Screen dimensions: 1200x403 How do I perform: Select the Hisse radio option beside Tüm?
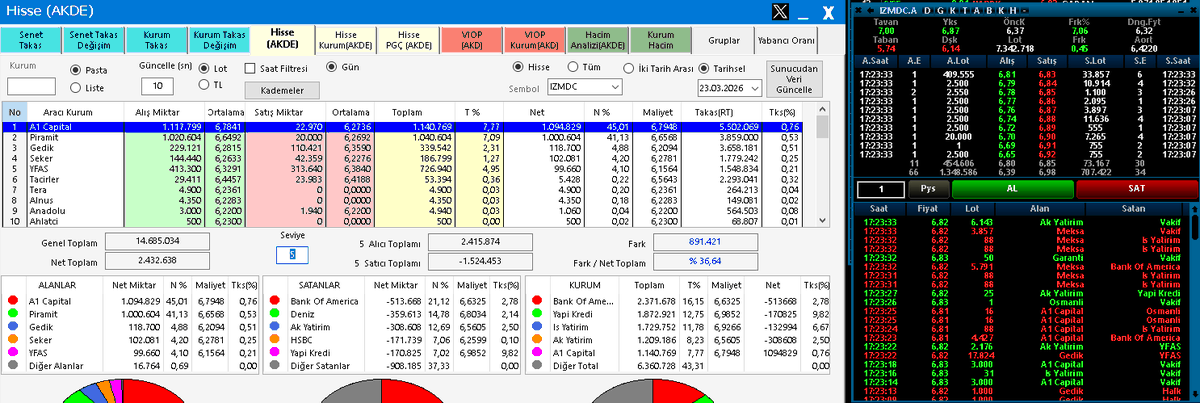click(519, 67)
